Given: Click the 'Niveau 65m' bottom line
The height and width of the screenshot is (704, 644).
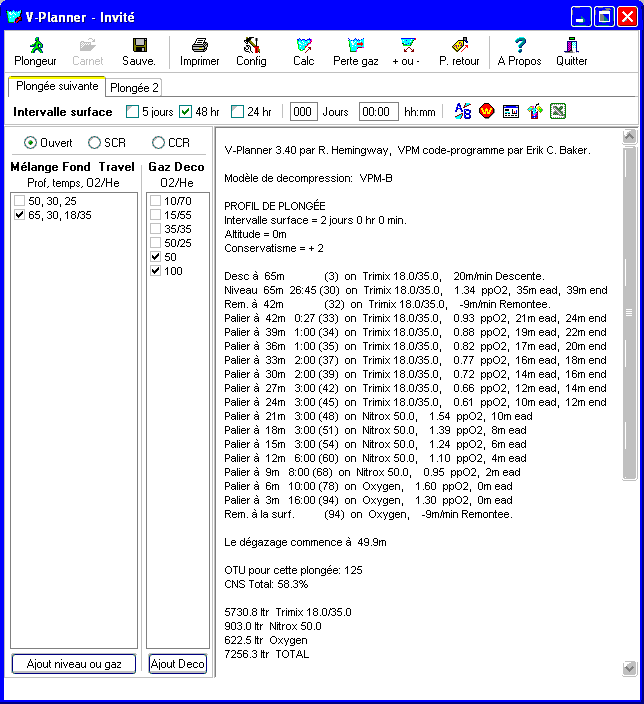Looking at the screenshot, I should coord(416,290).
